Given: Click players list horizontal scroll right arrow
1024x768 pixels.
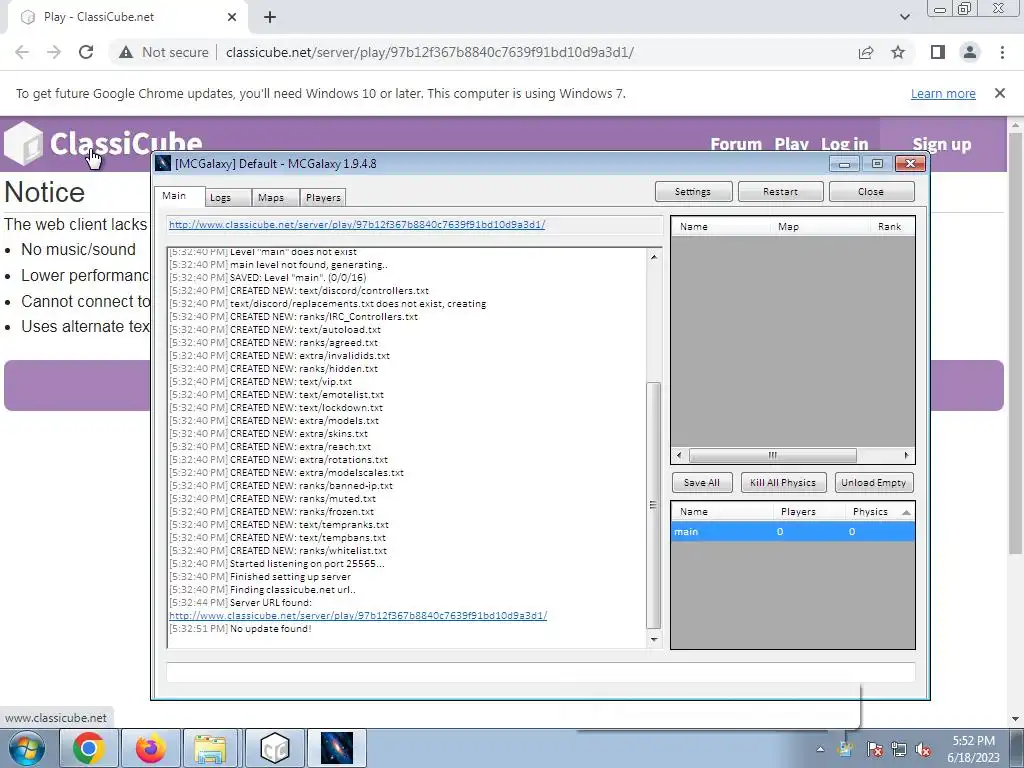Looking at the screenshot, I should coord(906,455).
